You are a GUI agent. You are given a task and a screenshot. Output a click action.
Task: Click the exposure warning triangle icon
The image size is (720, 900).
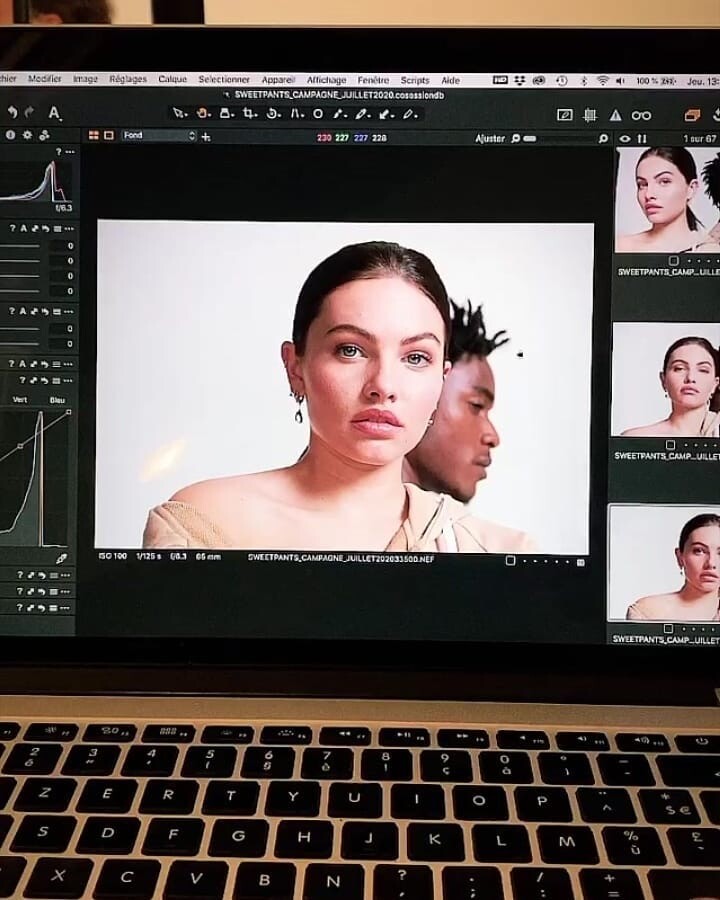click(x=615, y=116)
